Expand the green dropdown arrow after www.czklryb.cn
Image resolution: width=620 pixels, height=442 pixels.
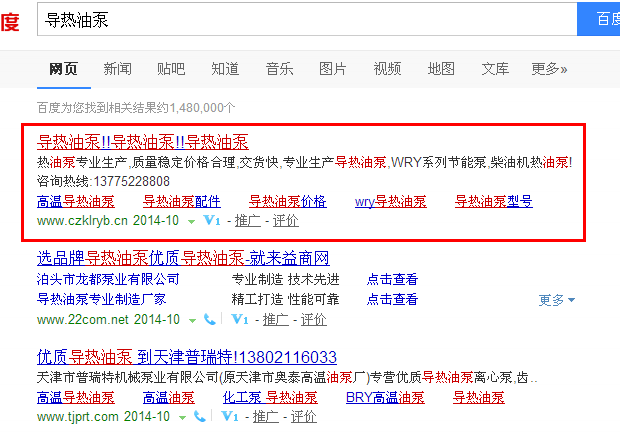pos(191,222)
